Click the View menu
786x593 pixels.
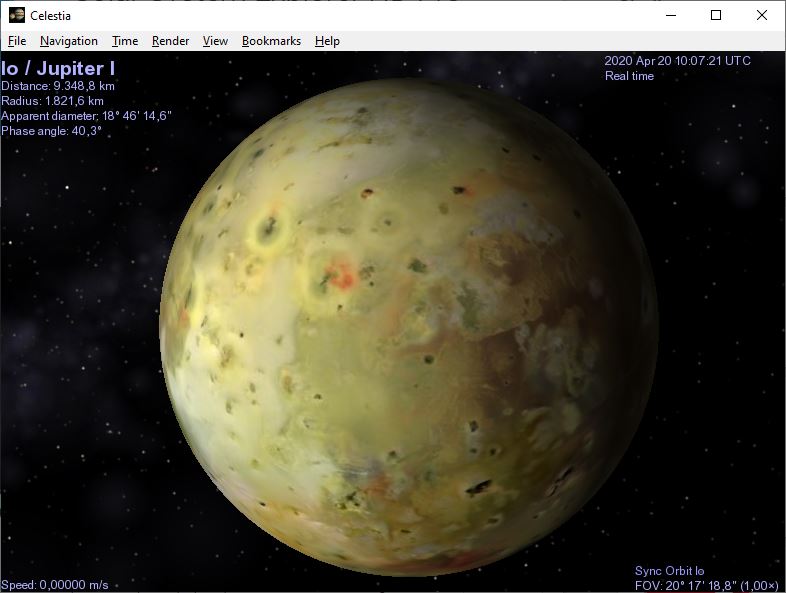coord(215,41)
